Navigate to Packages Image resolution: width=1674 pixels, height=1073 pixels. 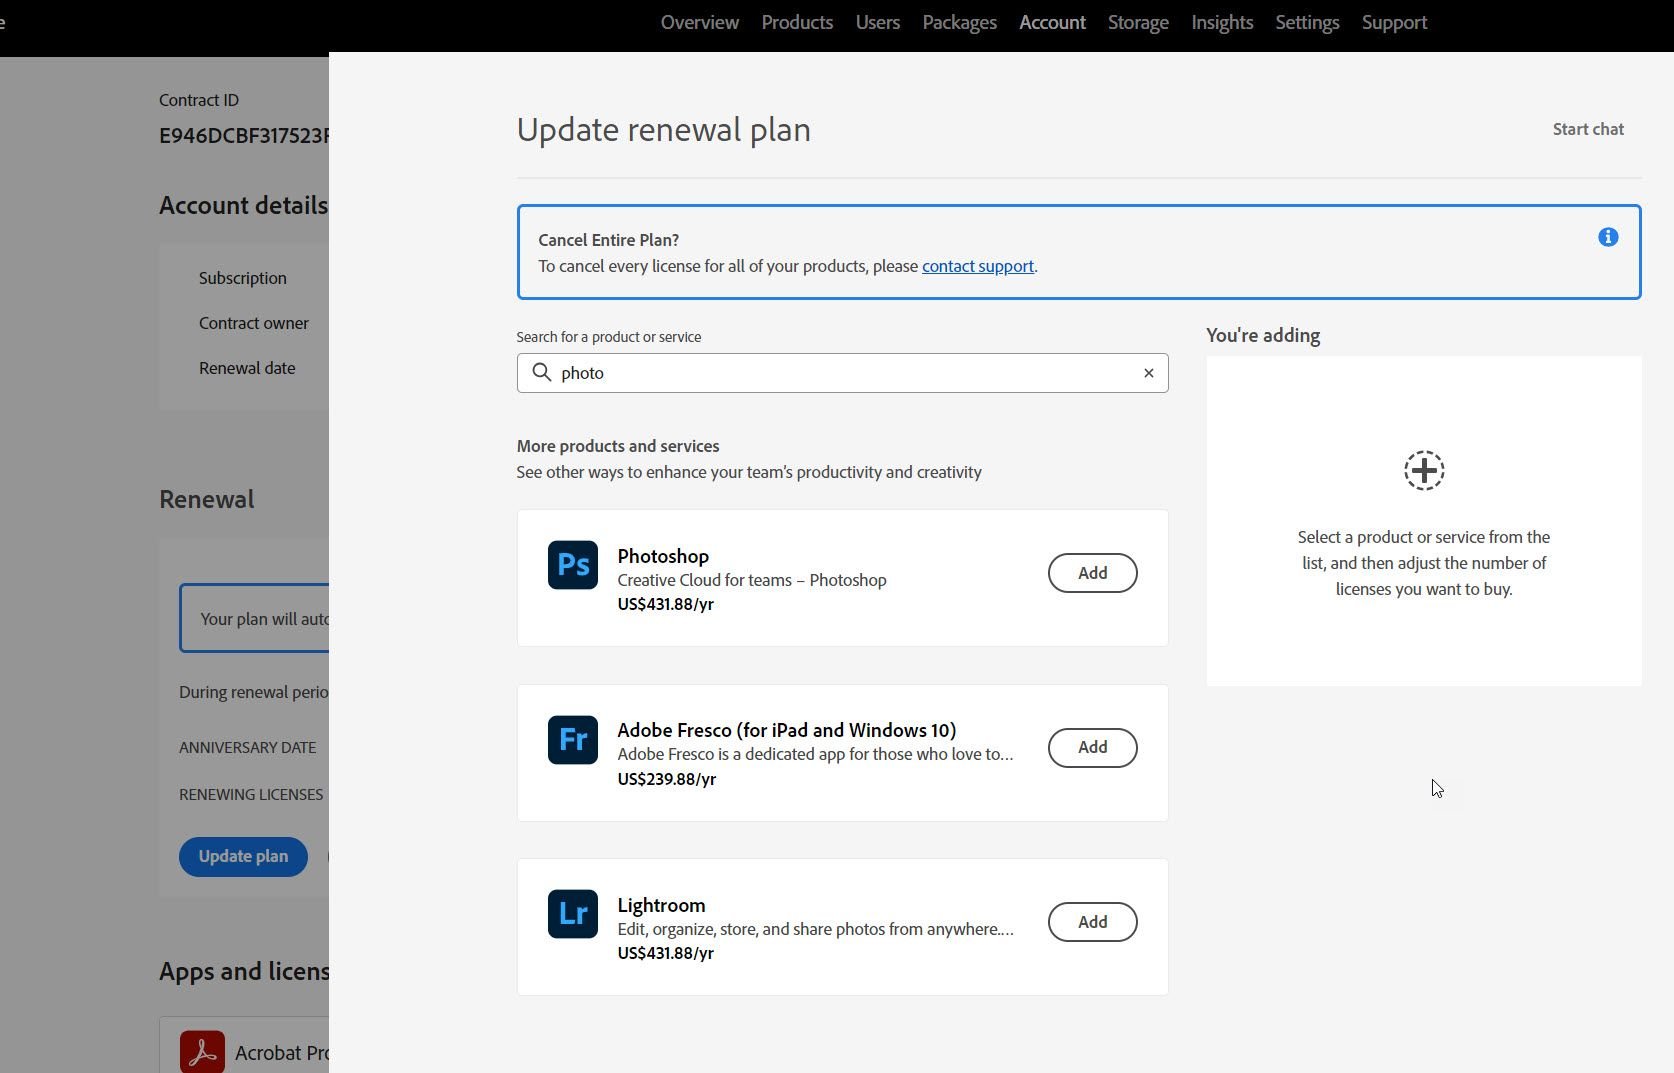(958, 22)
